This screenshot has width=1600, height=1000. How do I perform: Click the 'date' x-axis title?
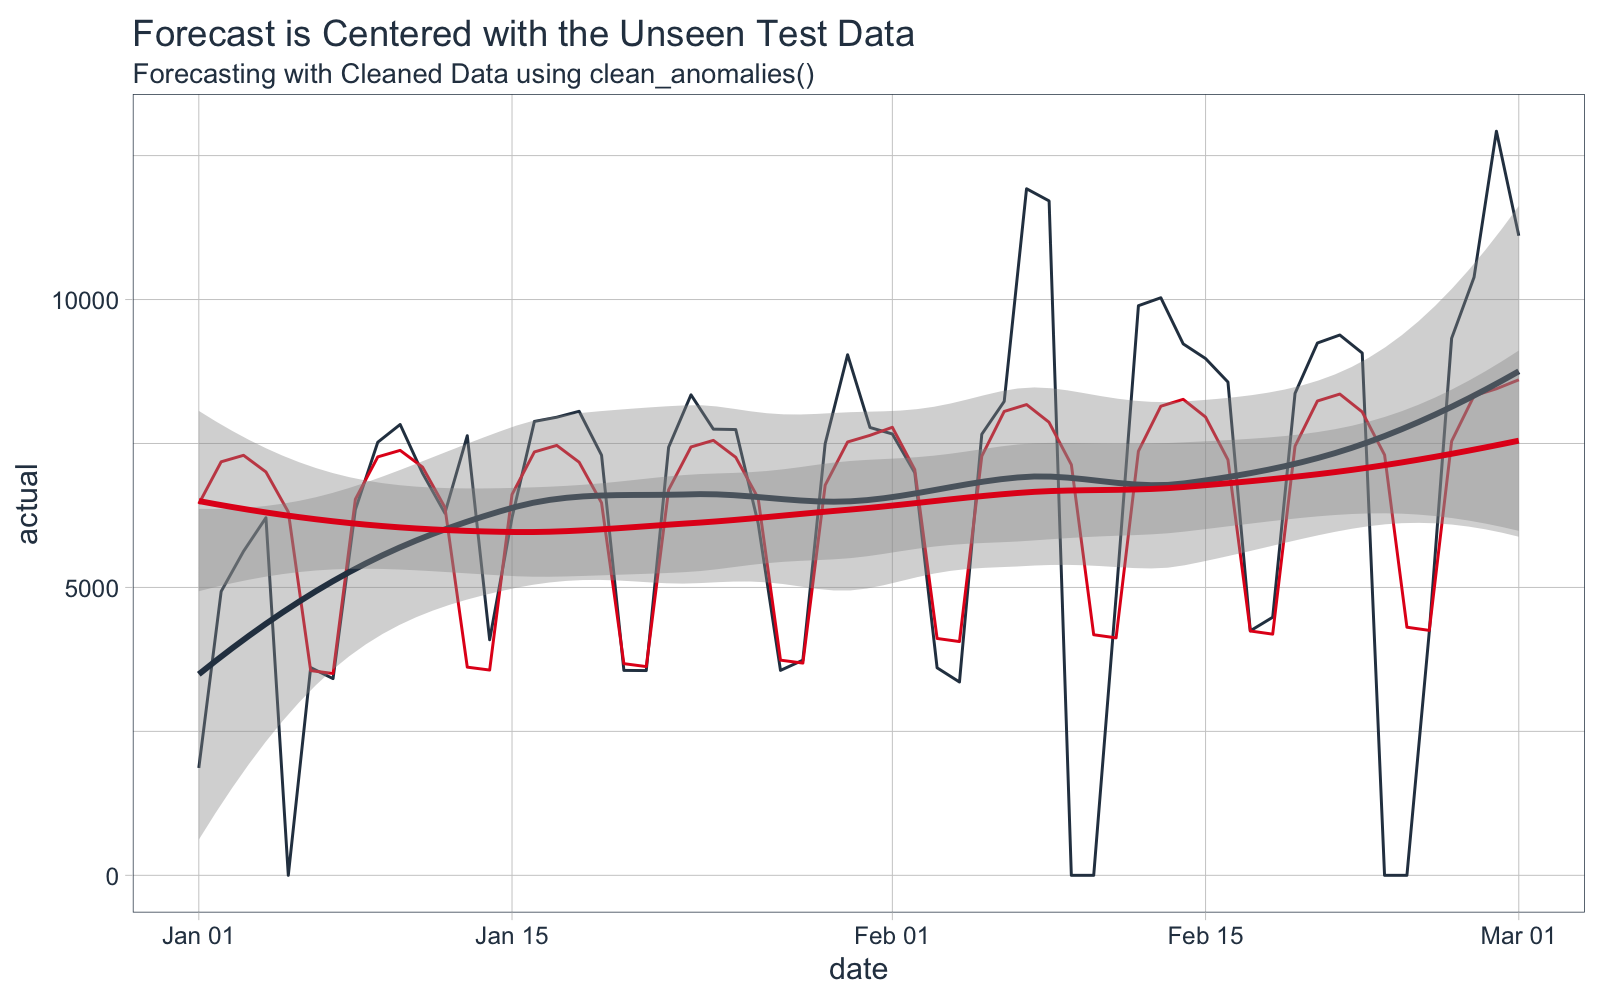pos(858,970)
